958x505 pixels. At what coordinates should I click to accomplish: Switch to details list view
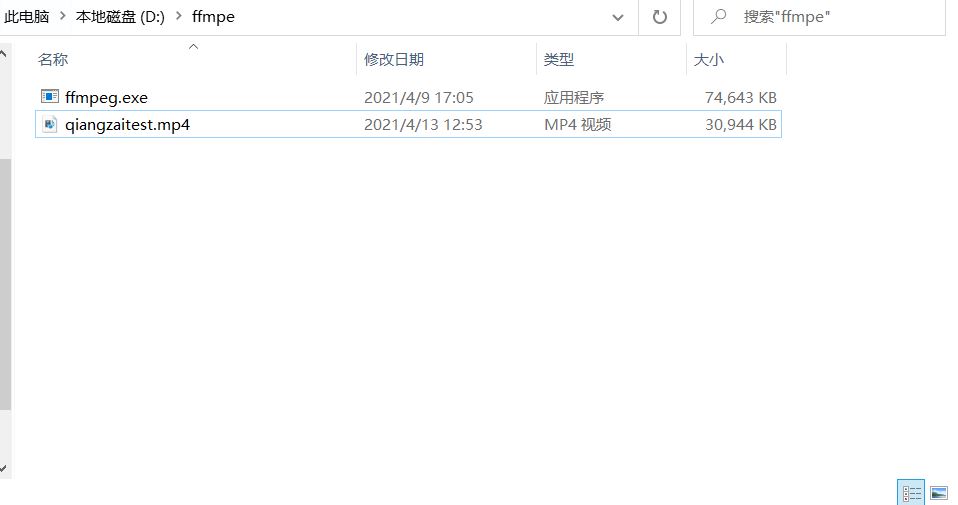pyautogui.click(x=911, y=492)
